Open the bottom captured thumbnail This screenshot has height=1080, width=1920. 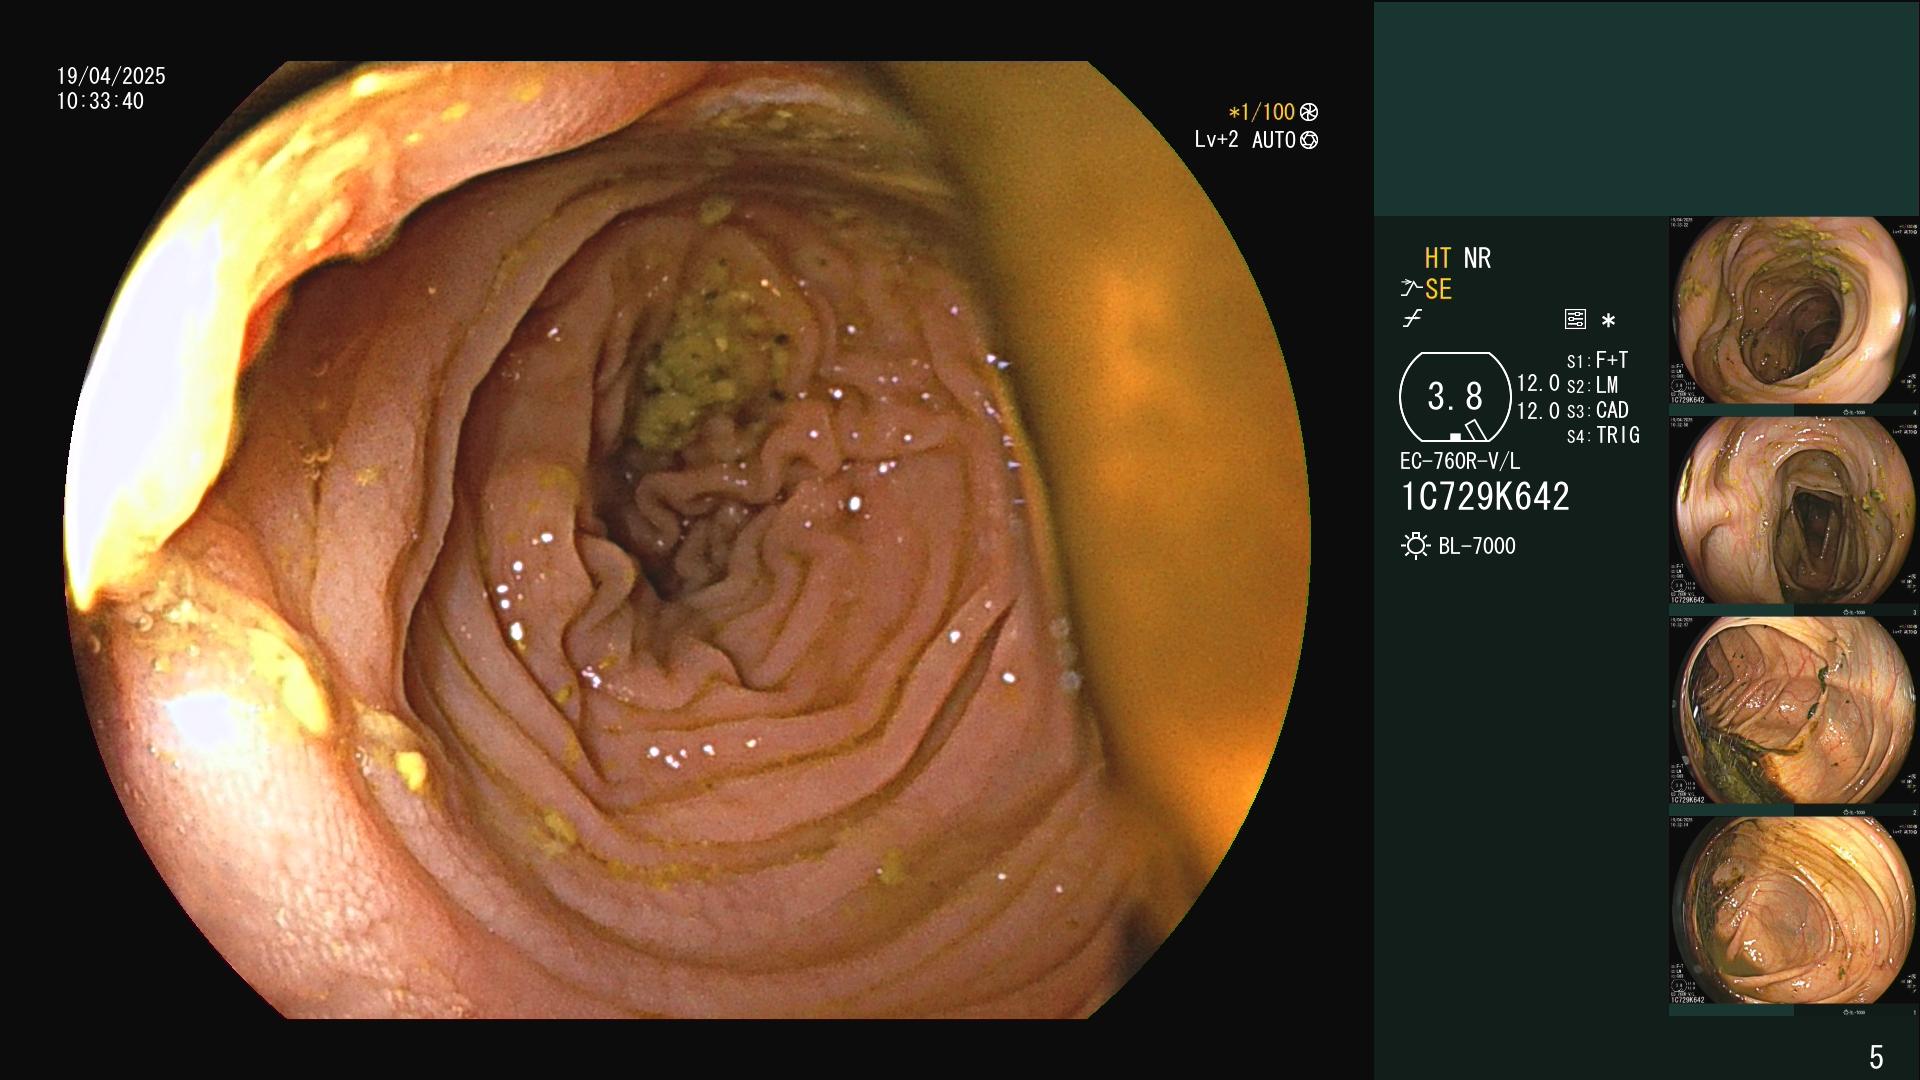tap(1793, 910)
